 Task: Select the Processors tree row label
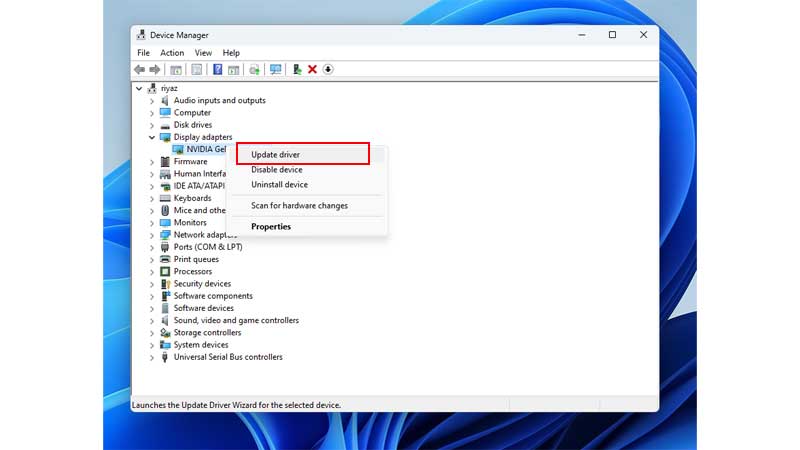coord(192,271)
